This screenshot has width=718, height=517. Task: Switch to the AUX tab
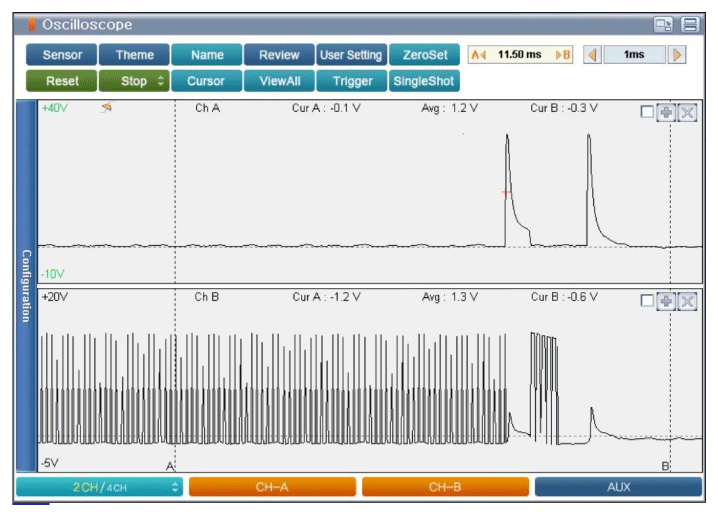(x=618, y=487)
